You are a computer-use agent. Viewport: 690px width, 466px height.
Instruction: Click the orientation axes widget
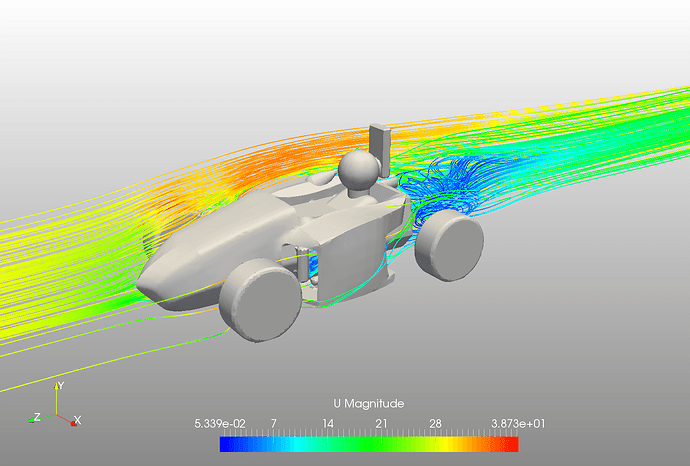click(55, 405)
